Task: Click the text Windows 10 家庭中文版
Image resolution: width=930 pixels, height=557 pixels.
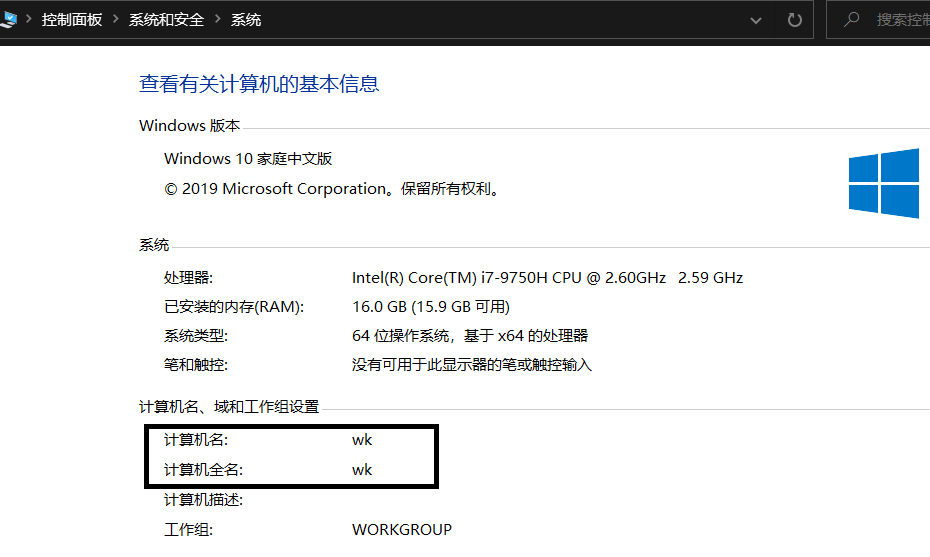Action: tap(248, 158)
